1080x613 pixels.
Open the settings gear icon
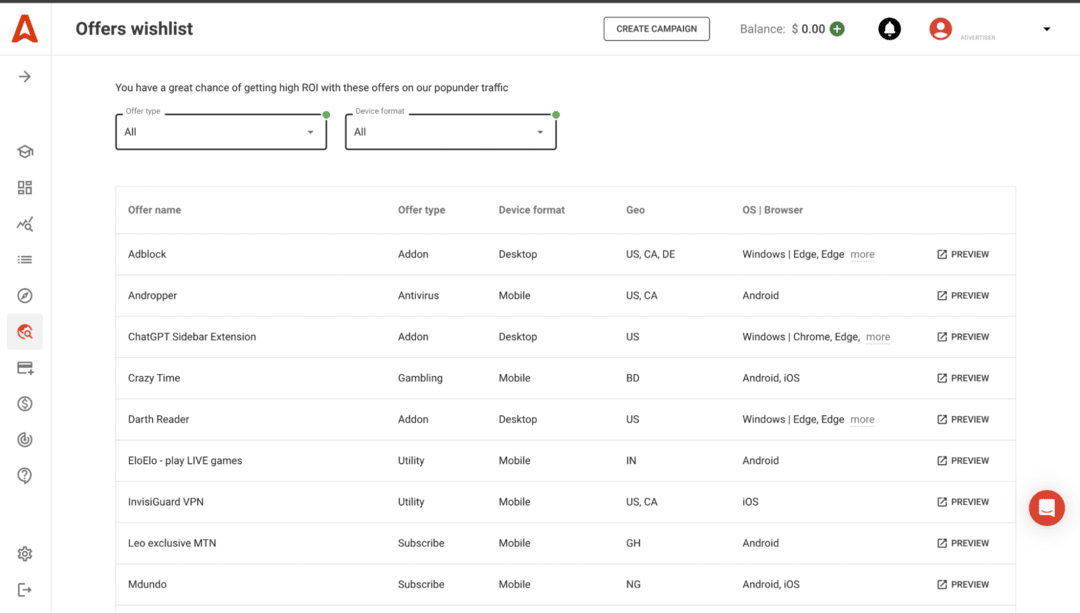click(25, 554)
